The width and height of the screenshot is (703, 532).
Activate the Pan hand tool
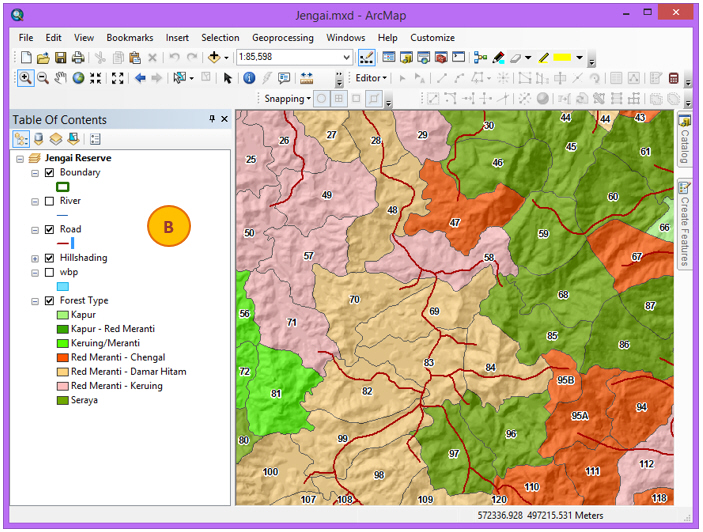[x=61, y=78]
